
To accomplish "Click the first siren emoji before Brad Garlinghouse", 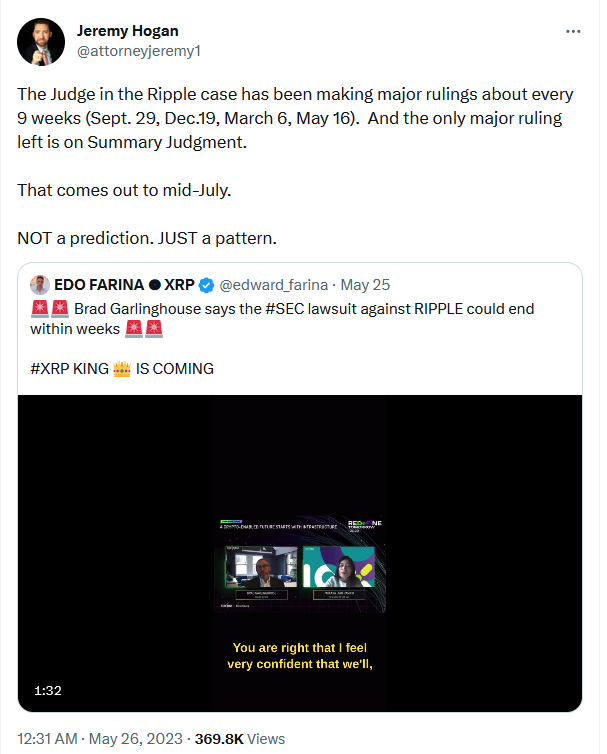I will click(40, 309).
